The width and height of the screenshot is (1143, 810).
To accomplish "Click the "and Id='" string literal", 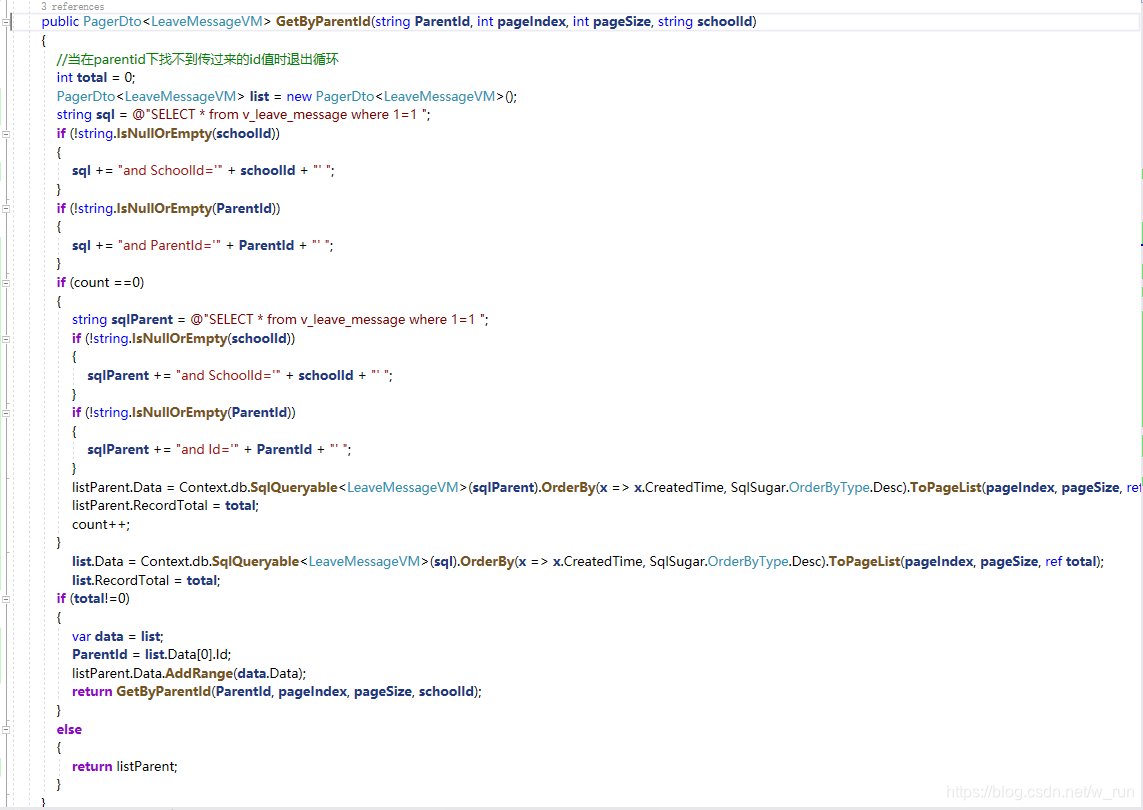I will 207,450.
